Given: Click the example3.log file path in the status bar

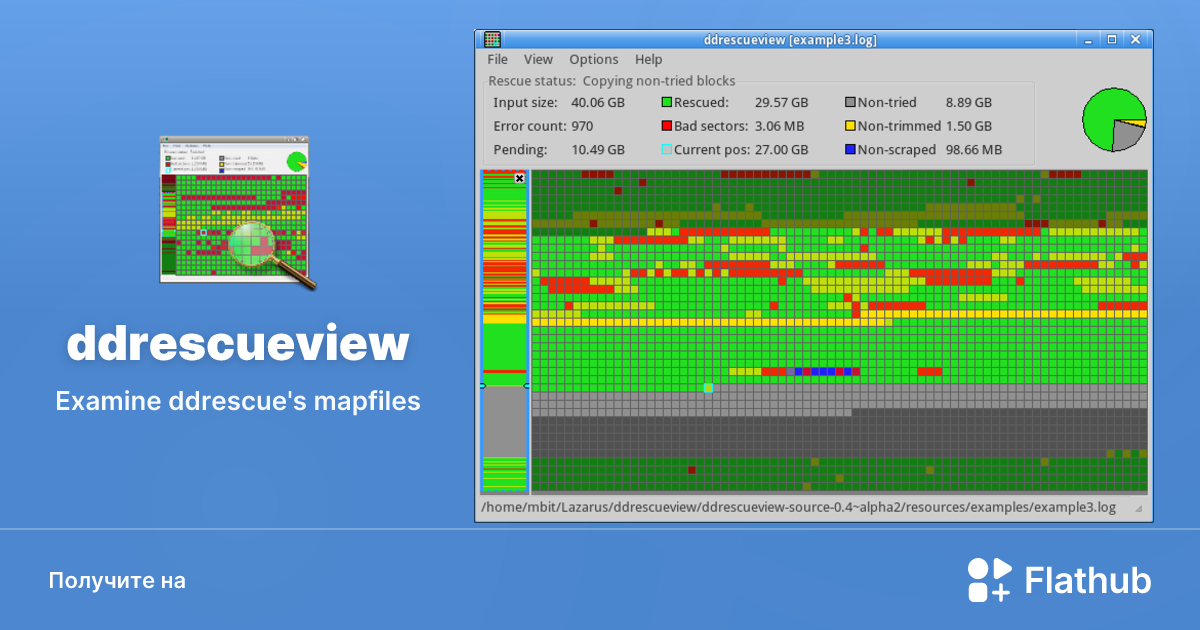Looking at the screenshot, I should [795, 507].
